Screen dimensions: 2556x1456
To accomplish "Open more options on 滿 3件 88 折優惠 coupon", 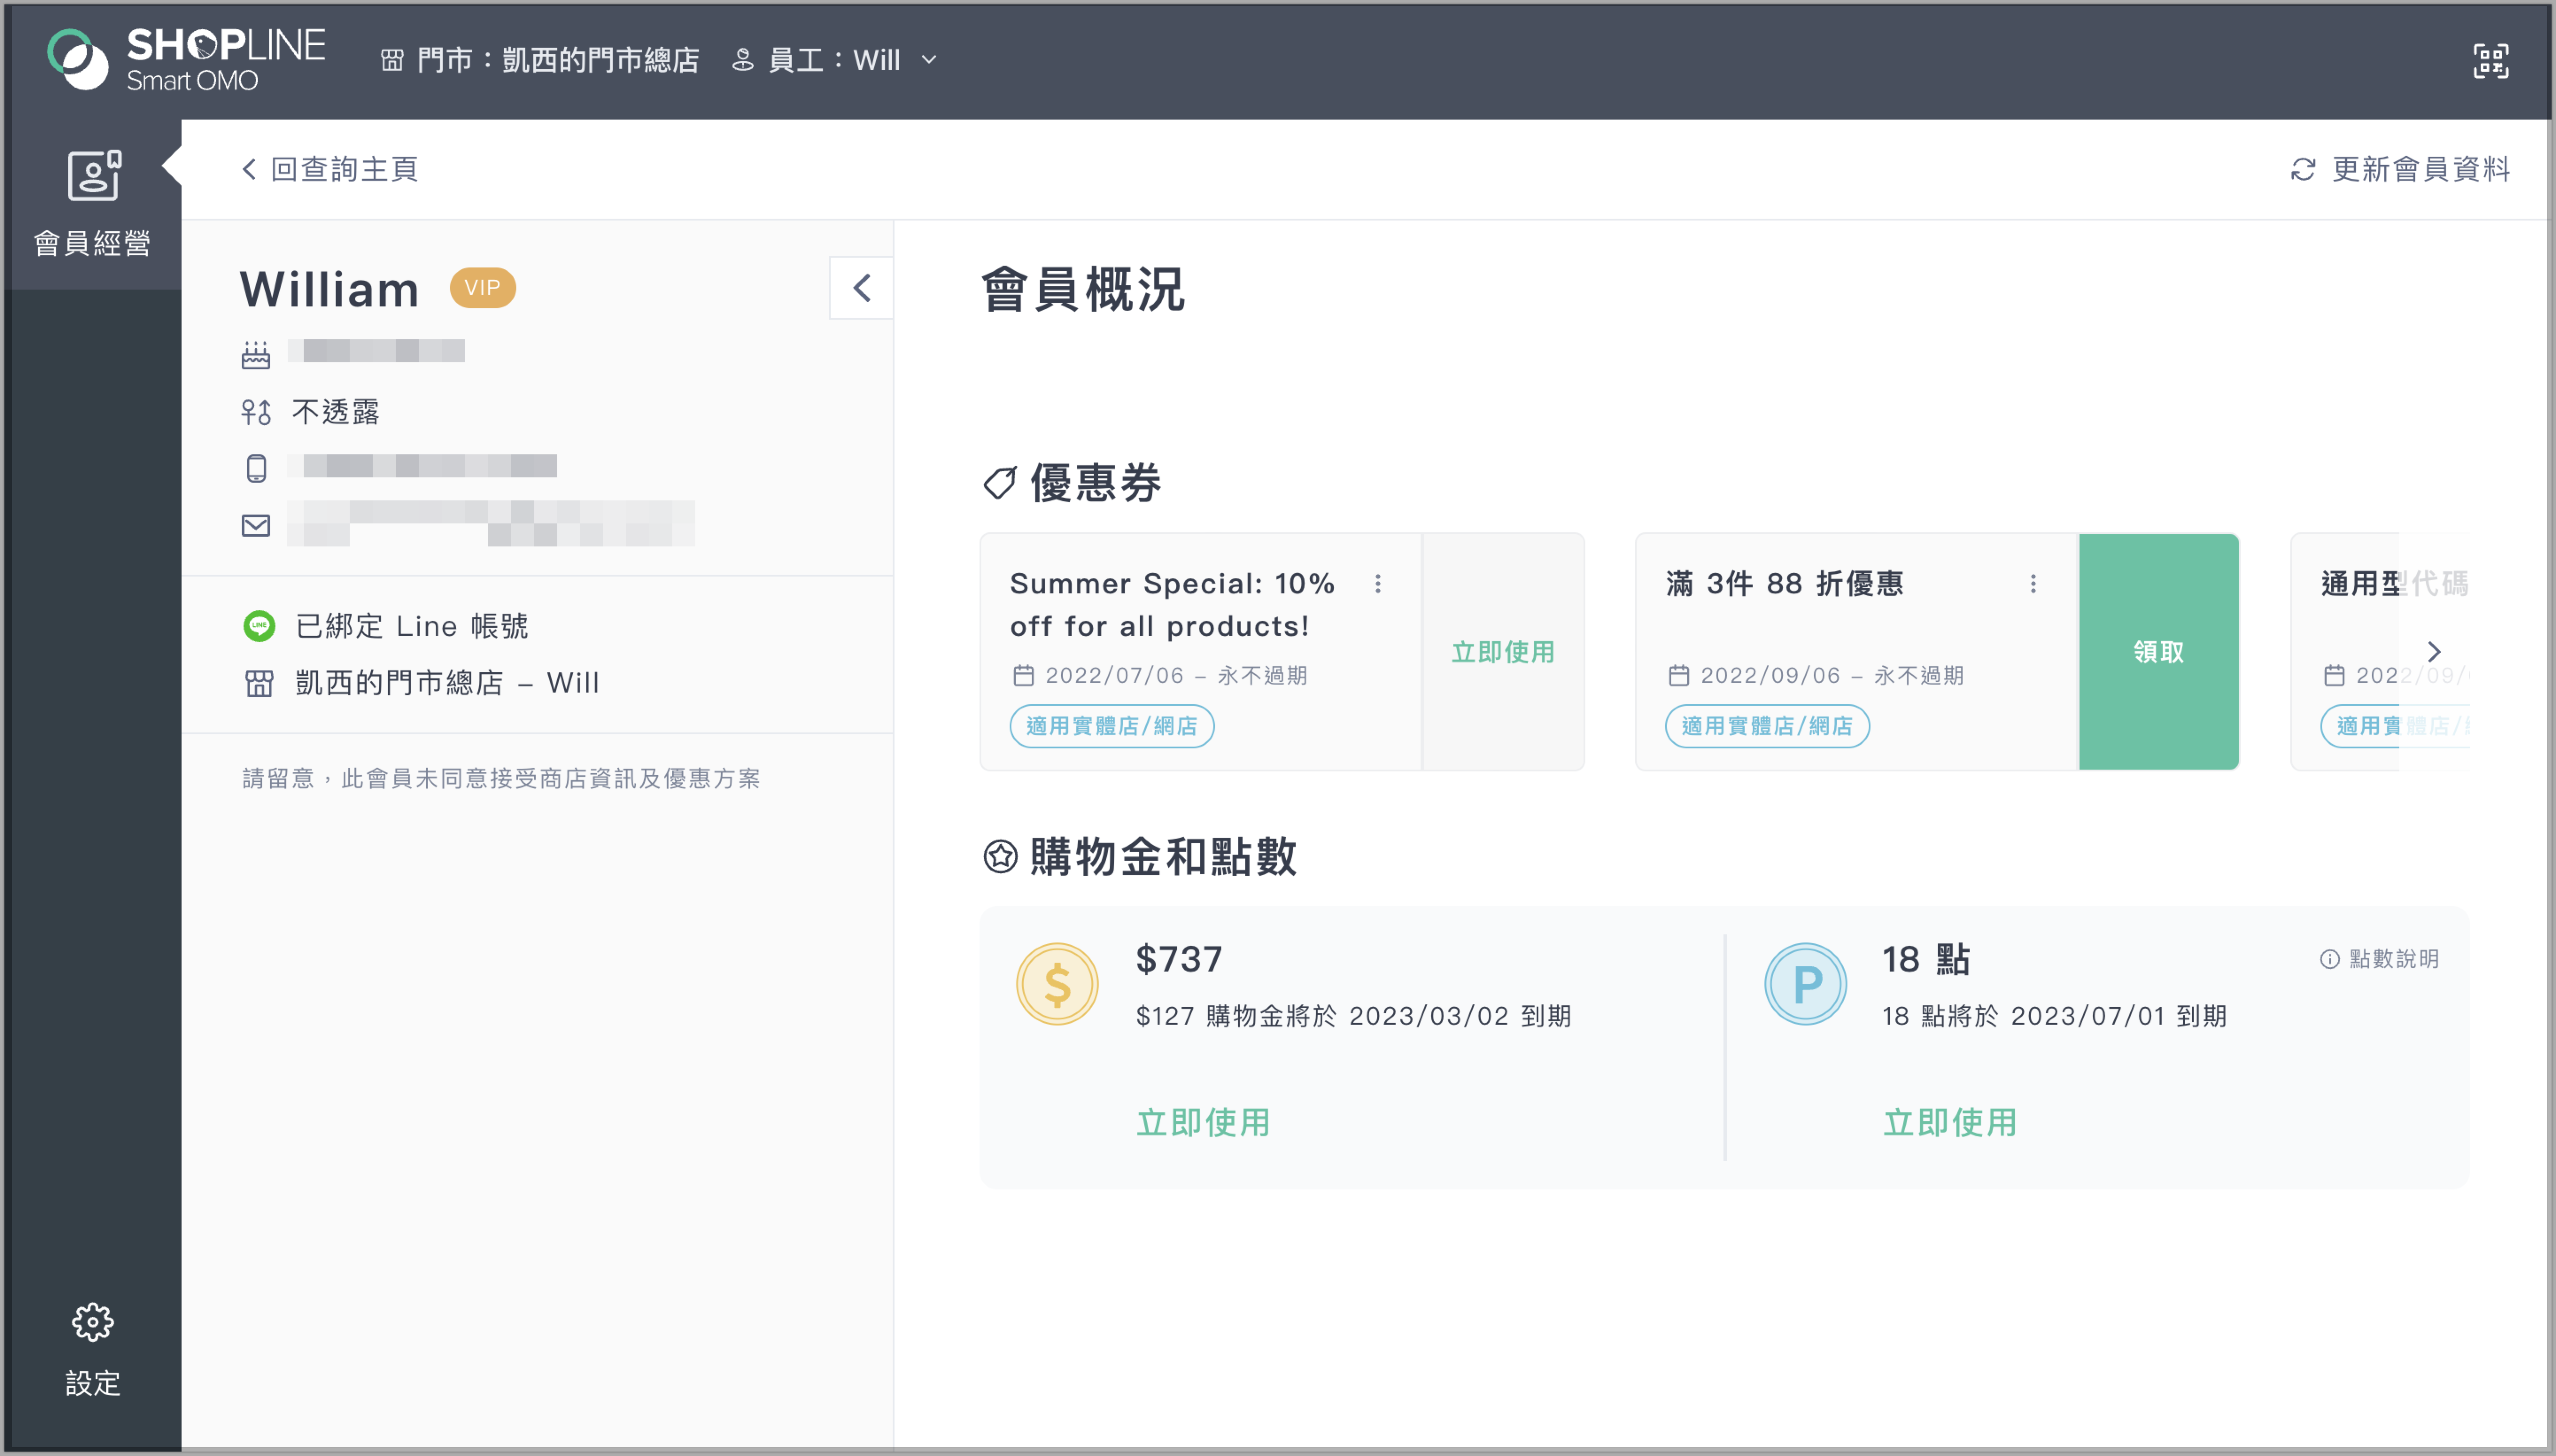I will tap(2033, 583).
